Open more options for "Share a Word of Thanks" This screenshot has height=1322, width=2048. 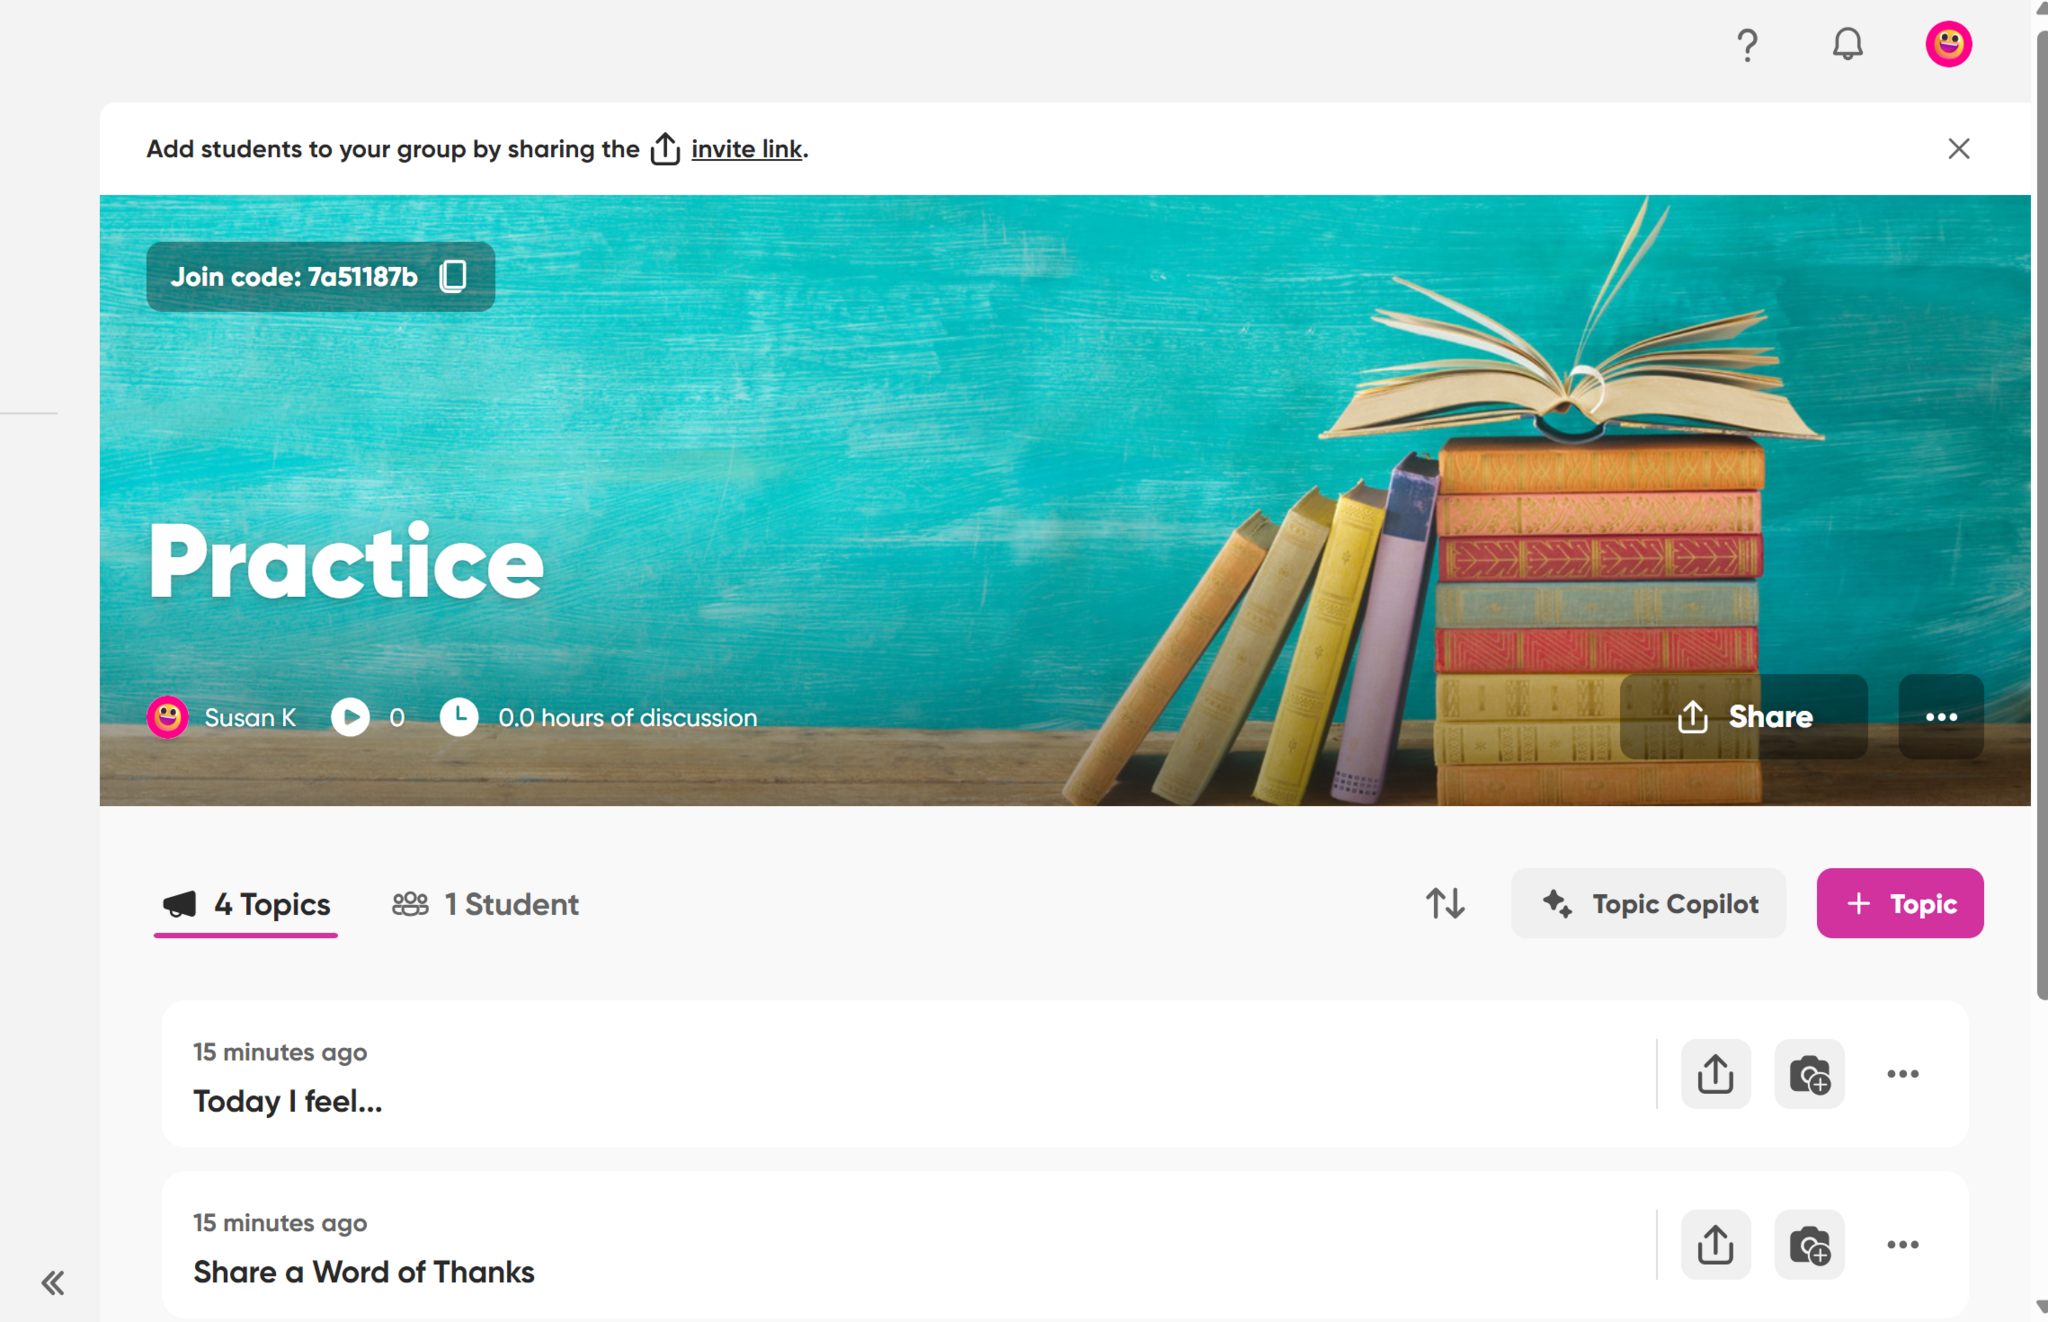click(x=1902, y=1245)
